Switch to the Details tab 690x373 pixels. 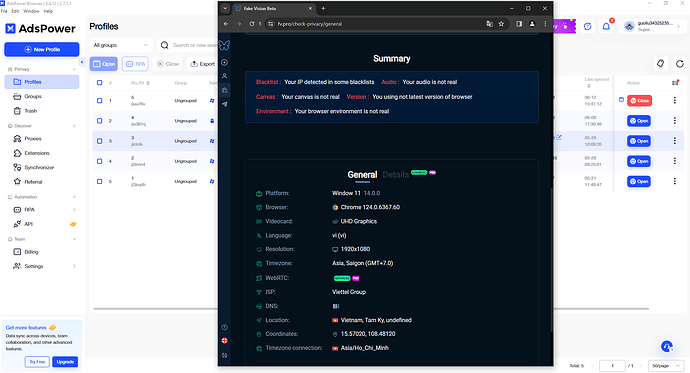pos(396,175)
